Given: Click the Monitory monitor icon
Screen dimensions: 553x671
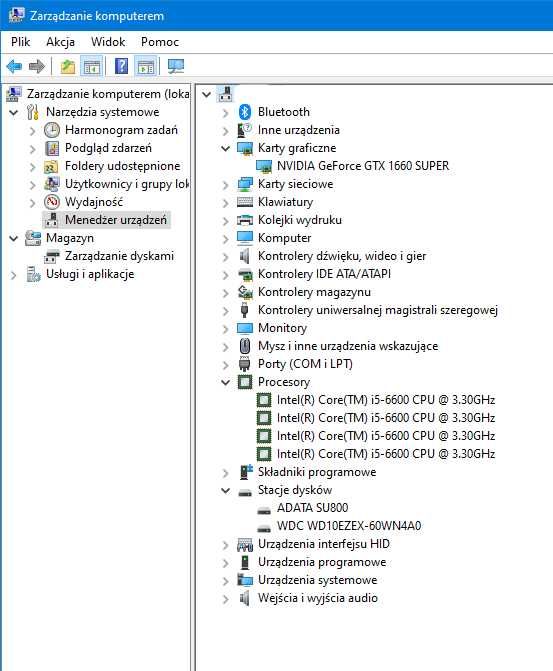Looking at the screenshot, I should coord(245,328).
